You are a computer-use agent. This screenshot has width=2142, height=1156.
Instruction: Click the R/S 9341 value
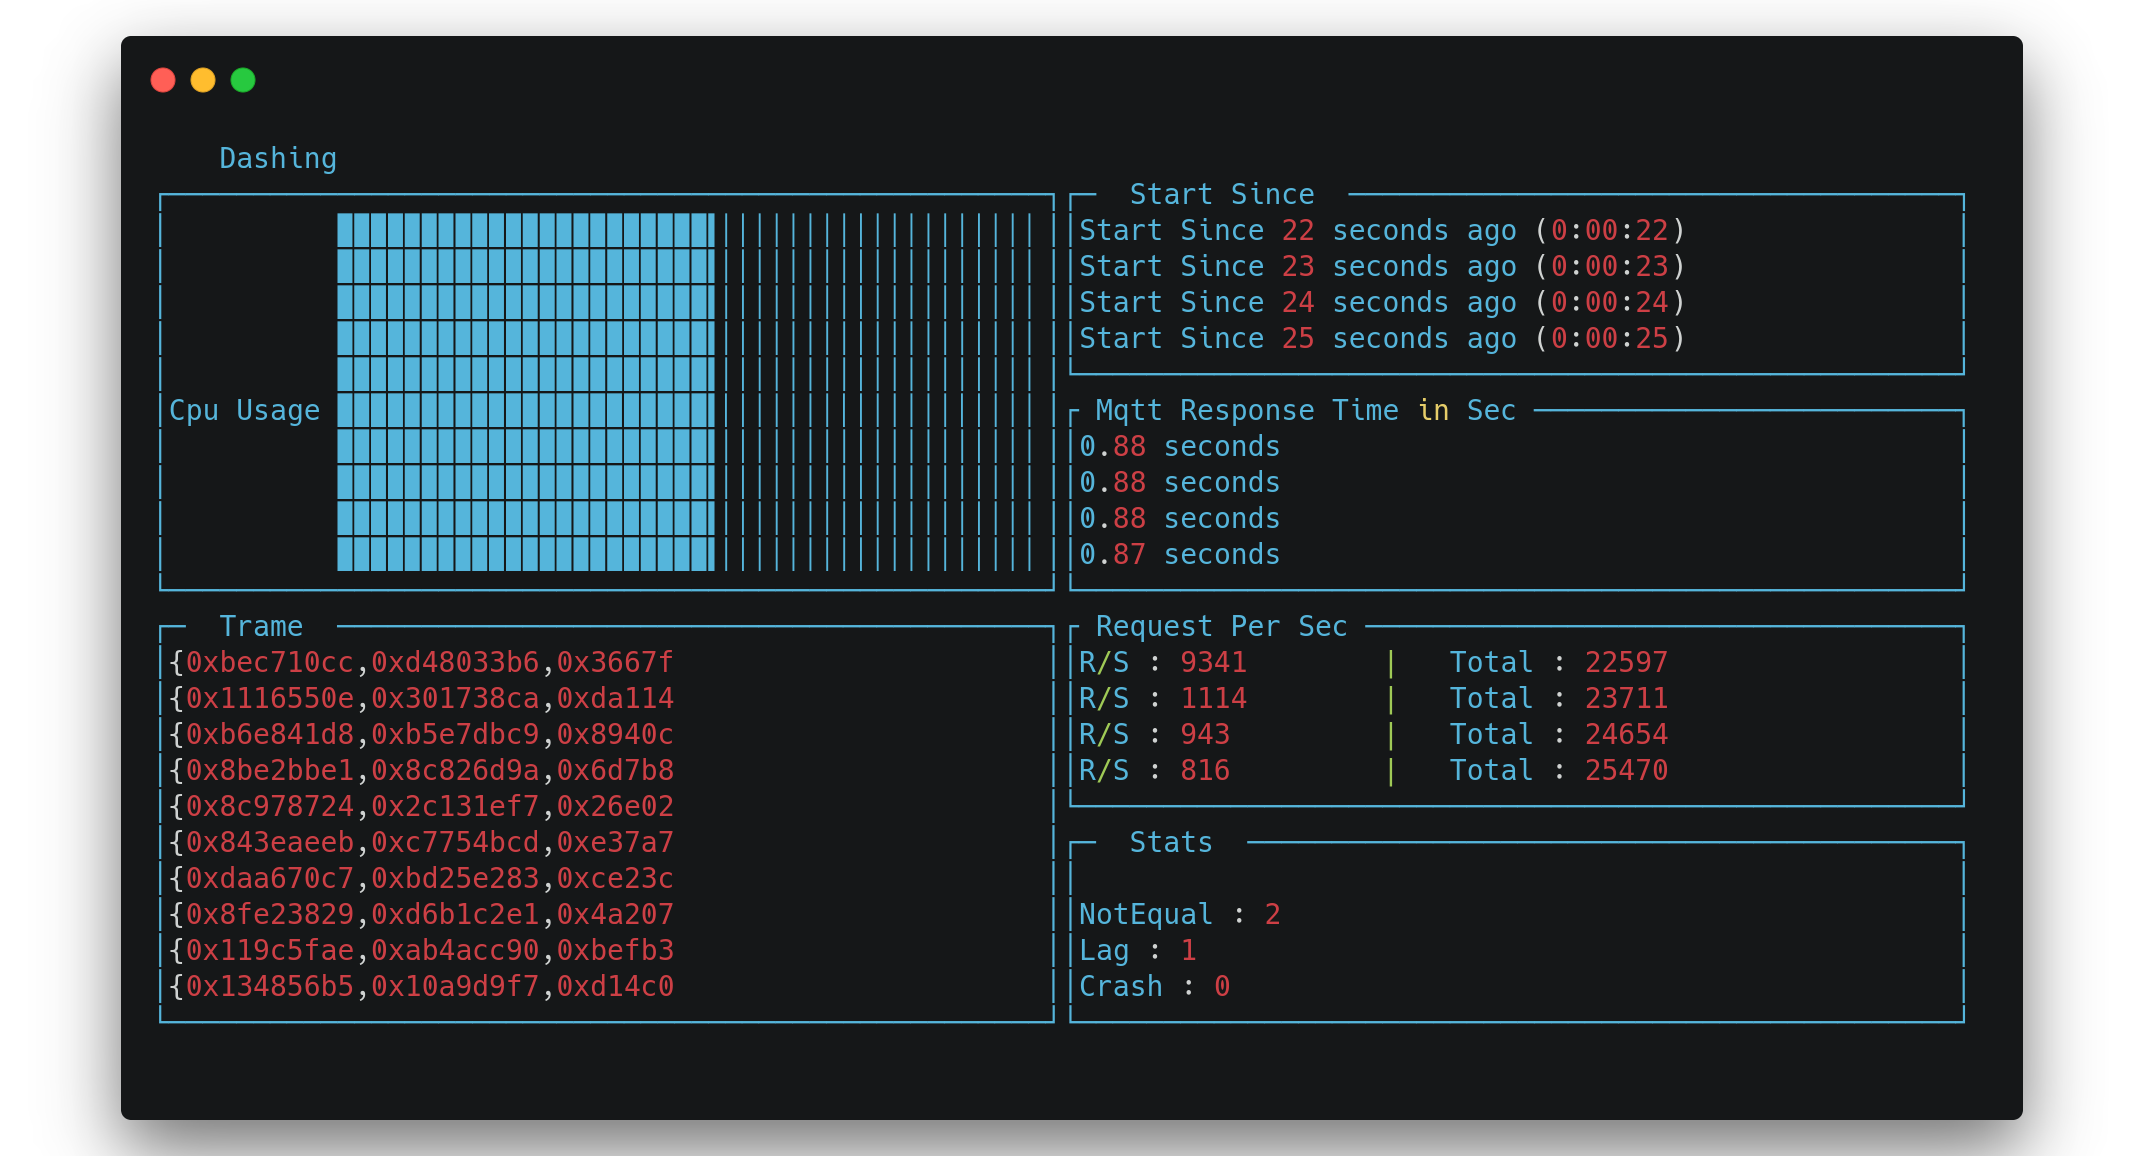pyautogui.click(x=1213, y=662)
